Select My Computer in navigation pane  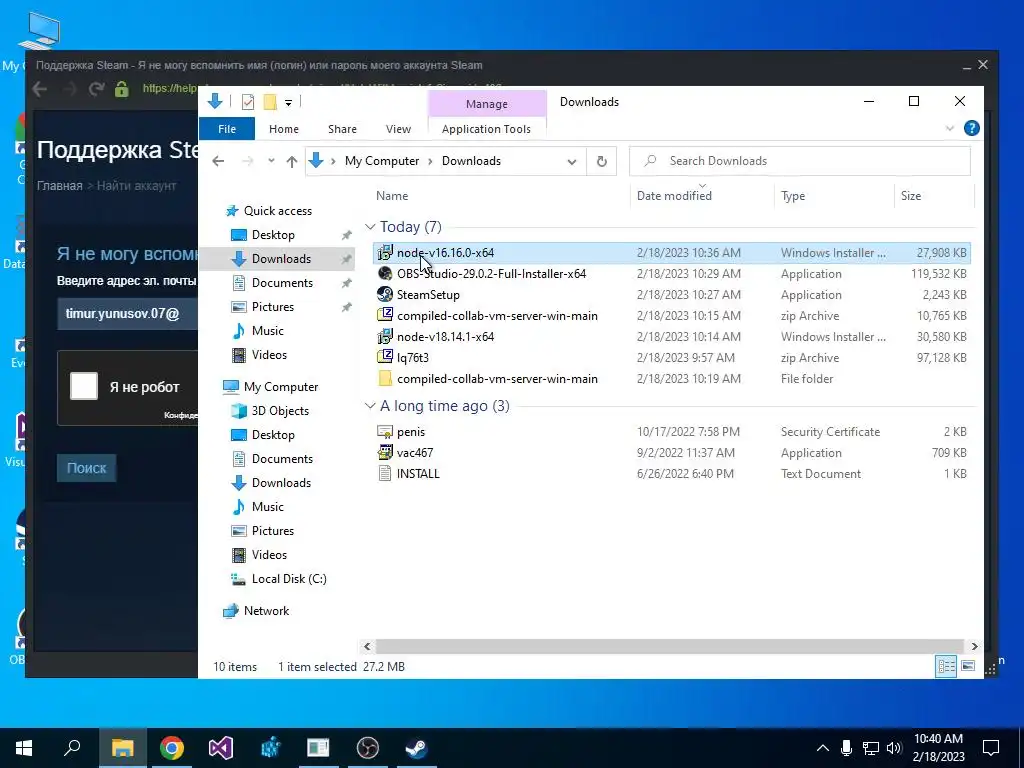pyautogui.click(x=281, y=387)
